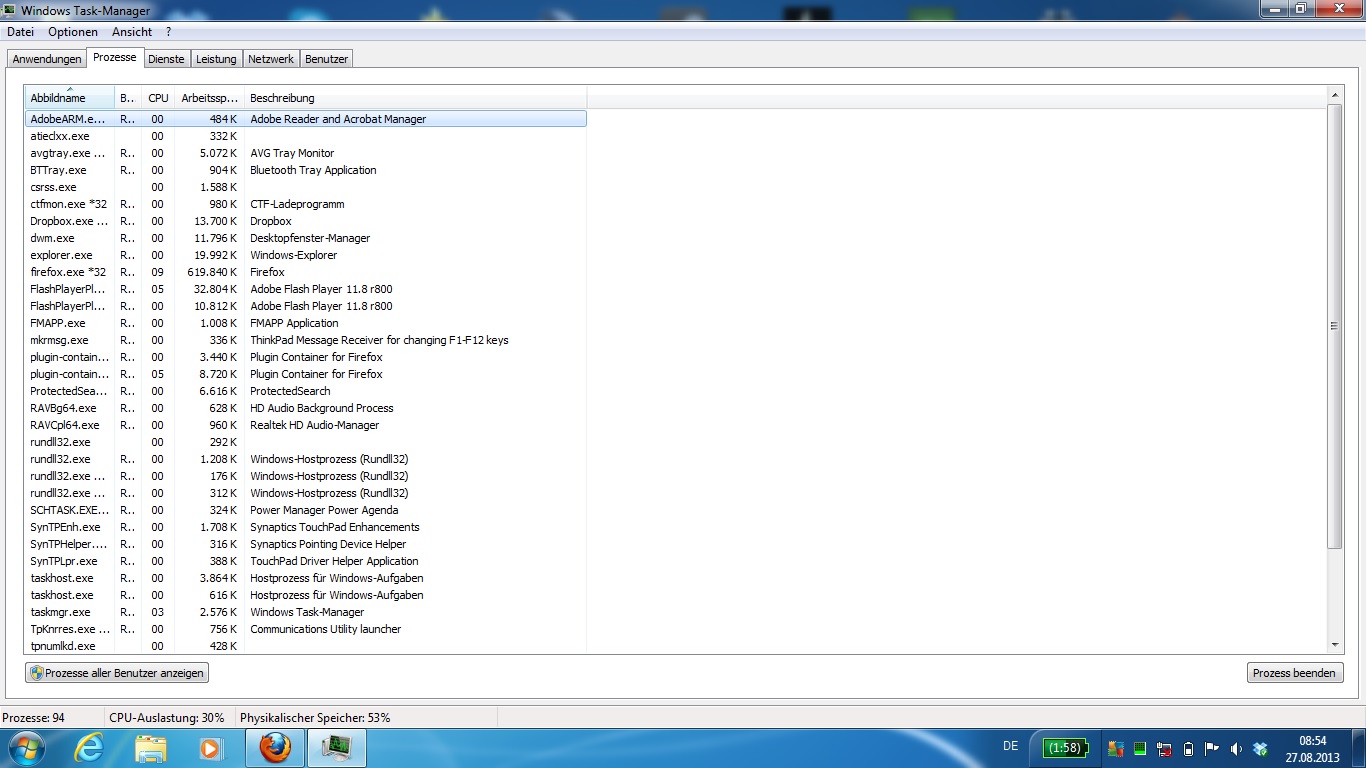Switch to Firefox via taskbar icon

point(275,748)
